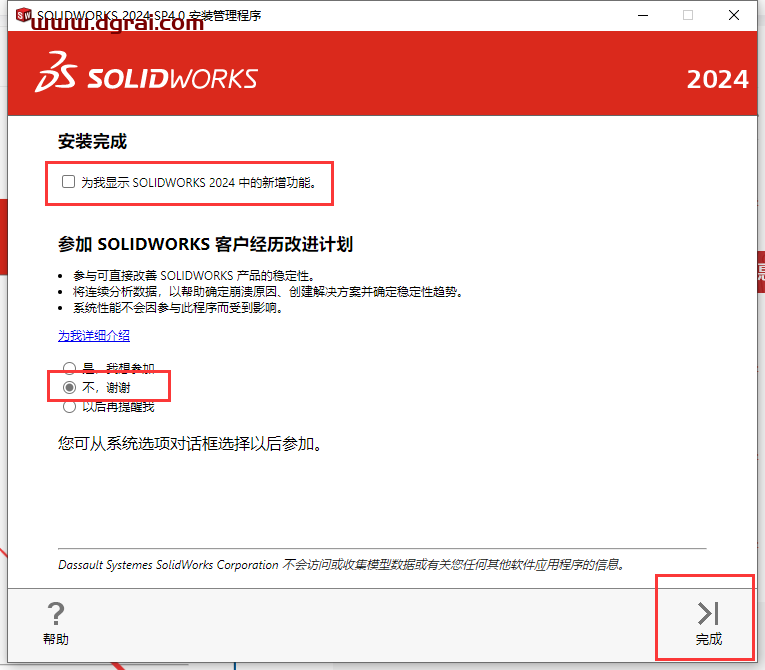Viewport: 765px width, 670px height.
Task: Open the 为我详细介绍 details link
Action: pyautogui.click(x=94, y=336)
